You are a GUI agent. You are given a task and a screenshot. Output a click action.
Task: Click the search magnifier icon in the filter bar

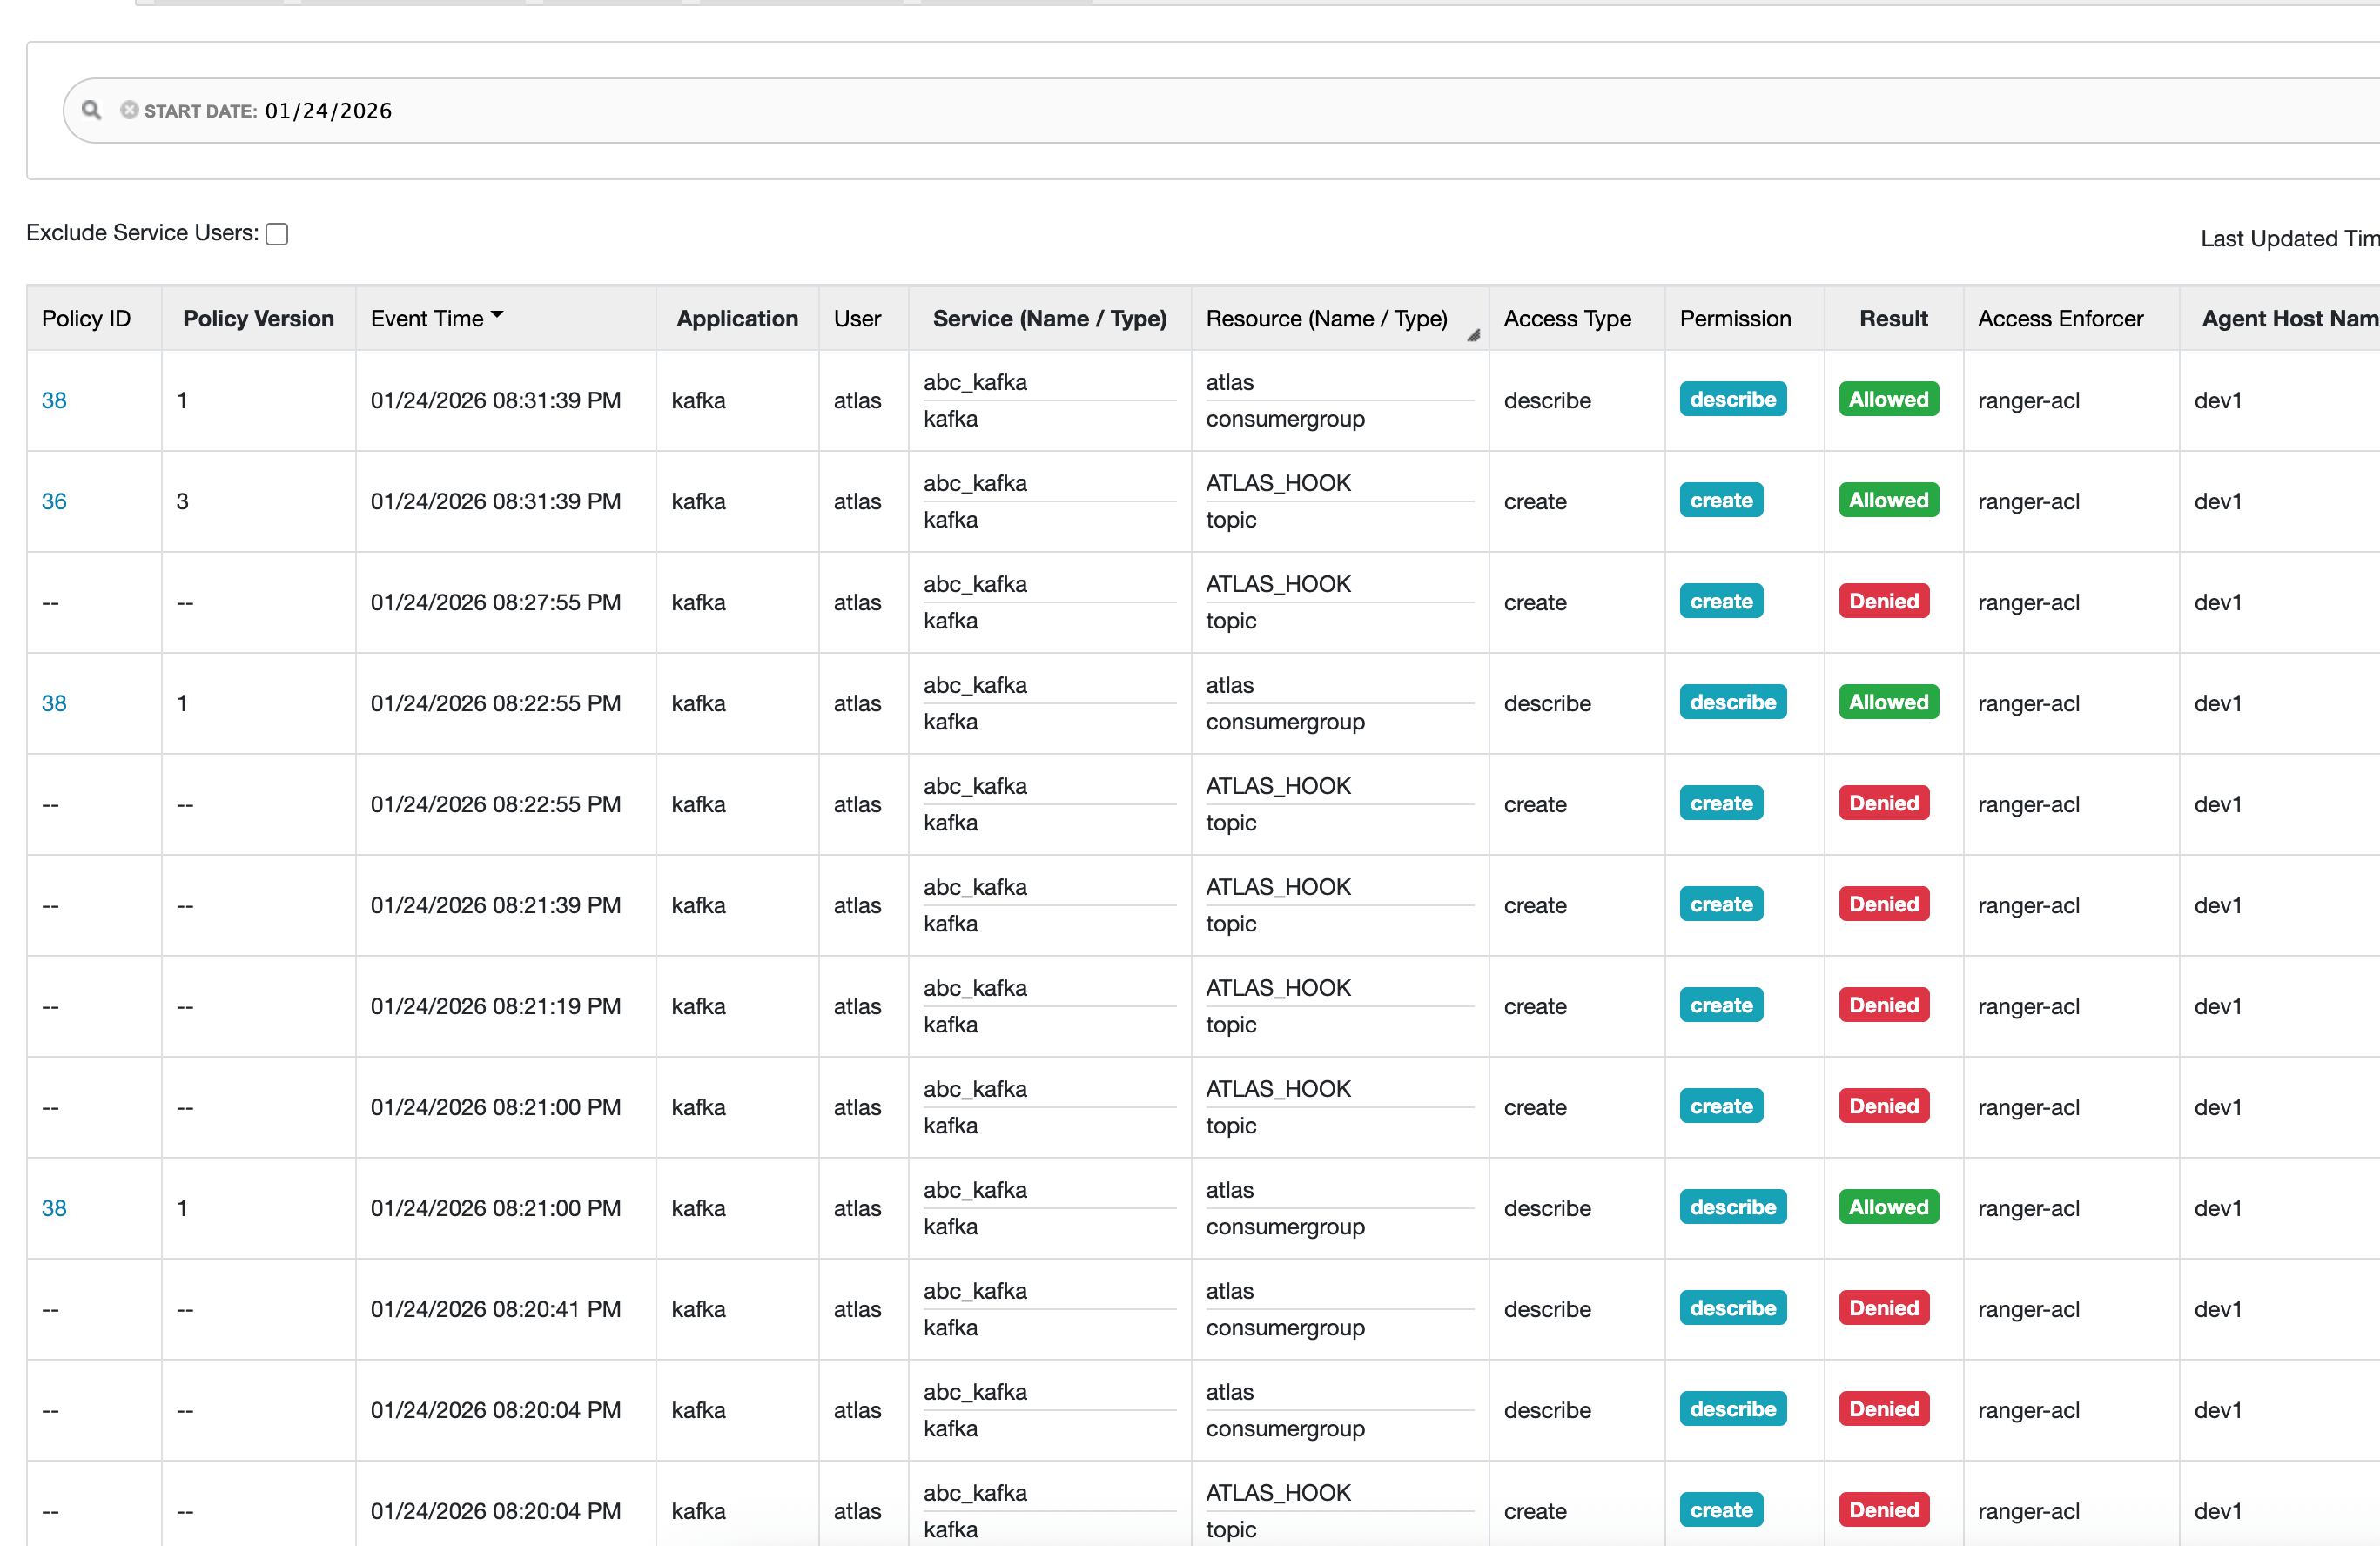point(91,110)
